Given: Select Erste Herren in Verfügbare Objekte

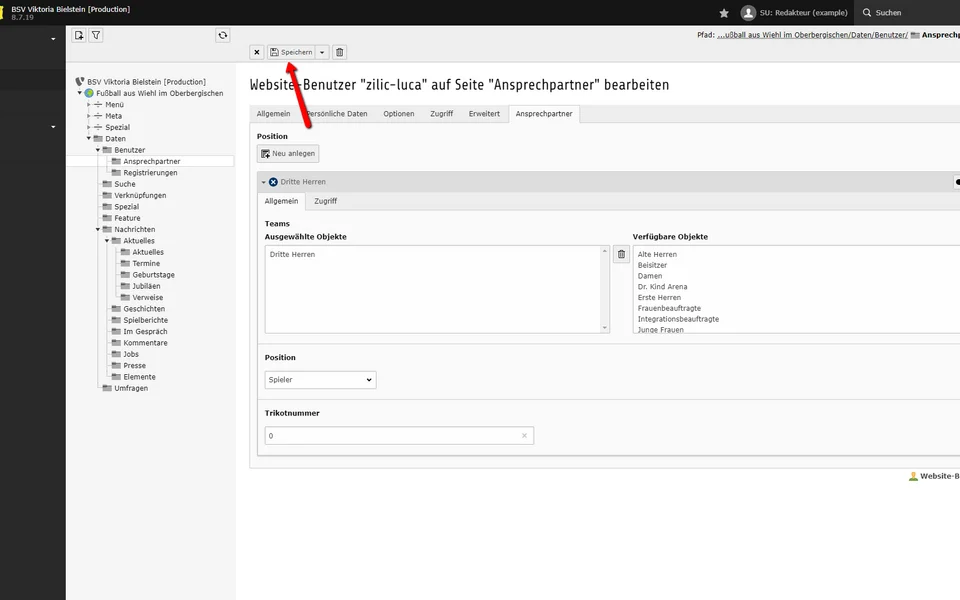Looking at the screenshot, I should coord(659,297).
